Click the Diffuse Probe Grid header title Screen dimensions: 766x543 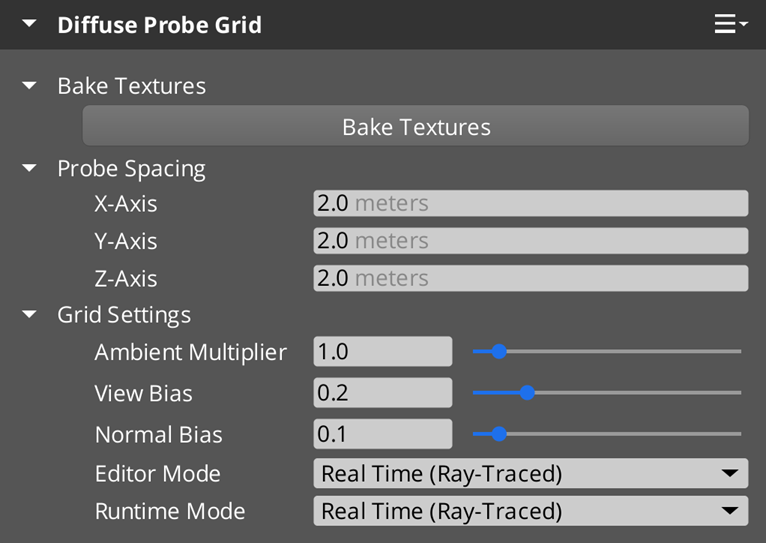coord(159,24)
